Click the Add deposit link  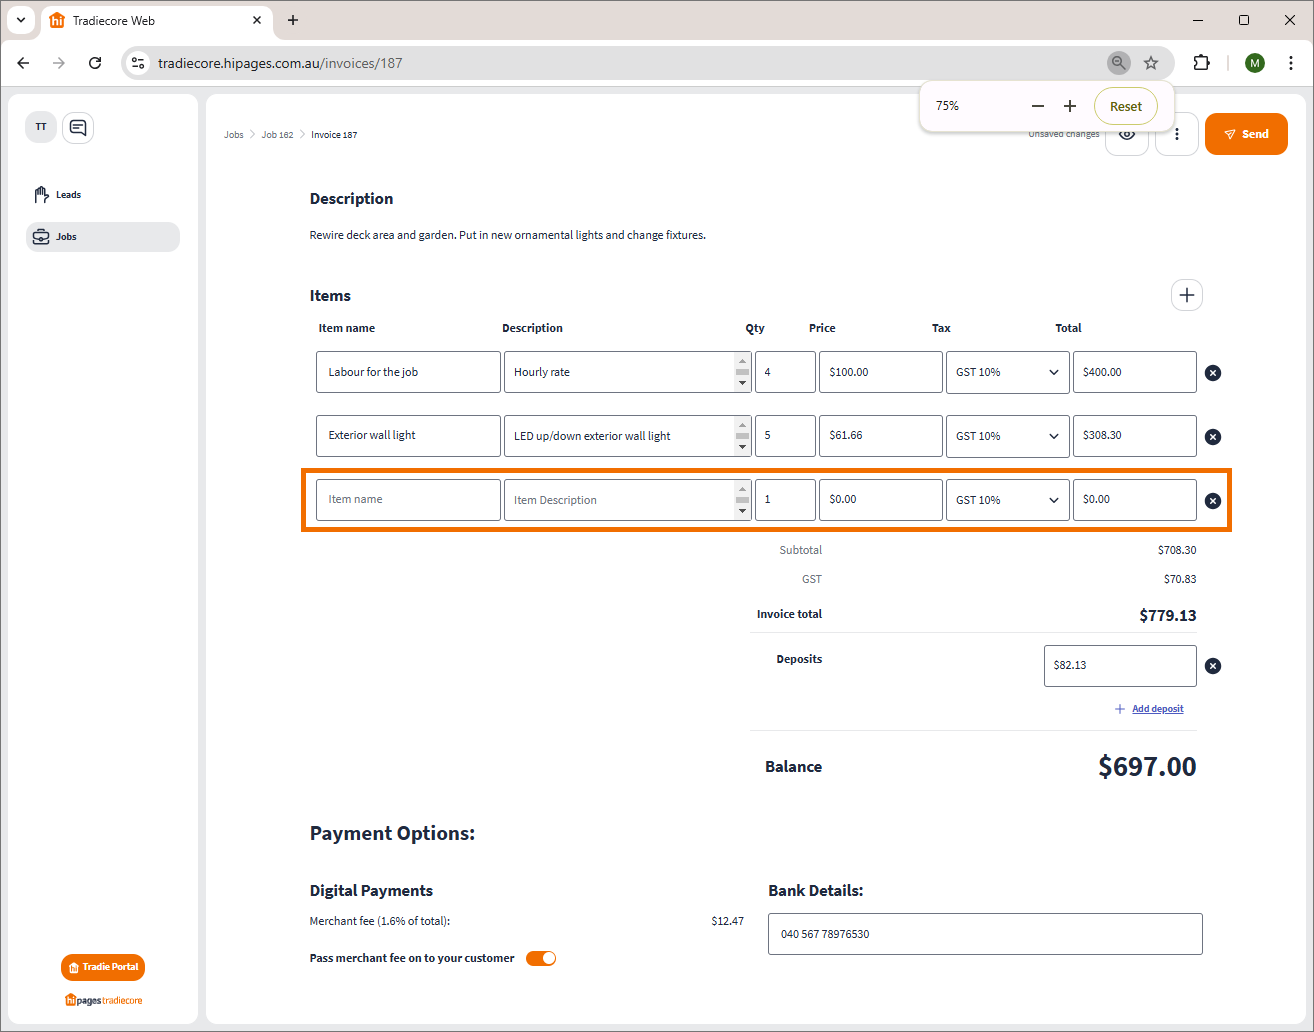coord(1157,709)
